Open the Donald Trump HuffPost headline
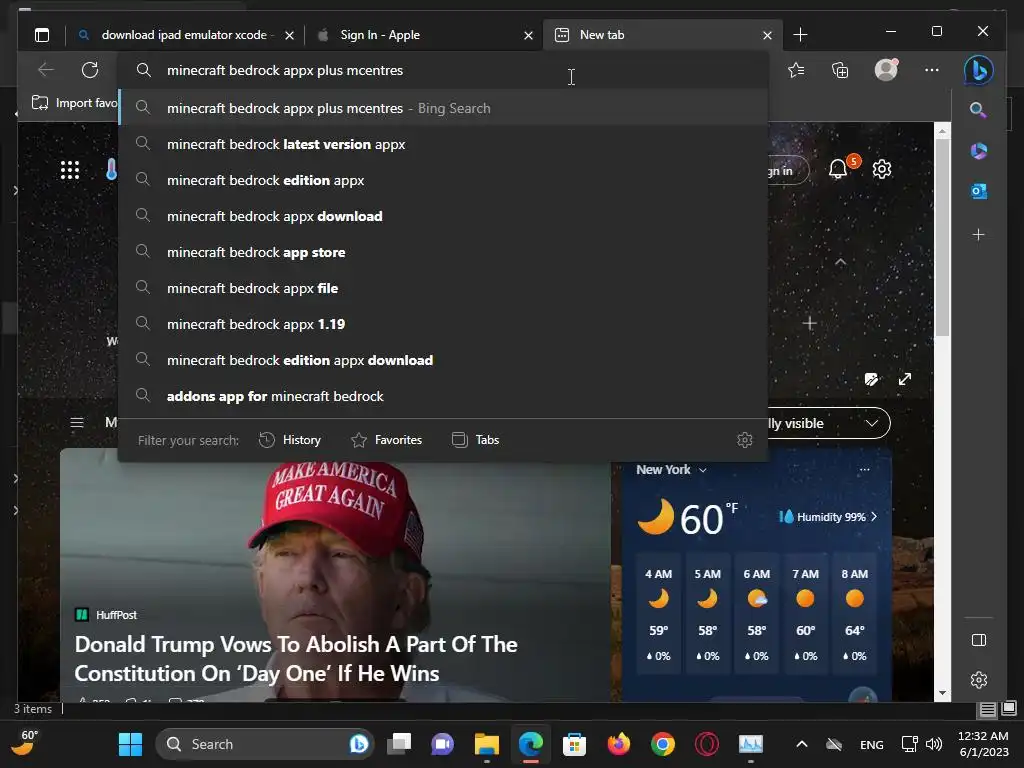Viewport: 1024px width, 768px height. [296, 659]
